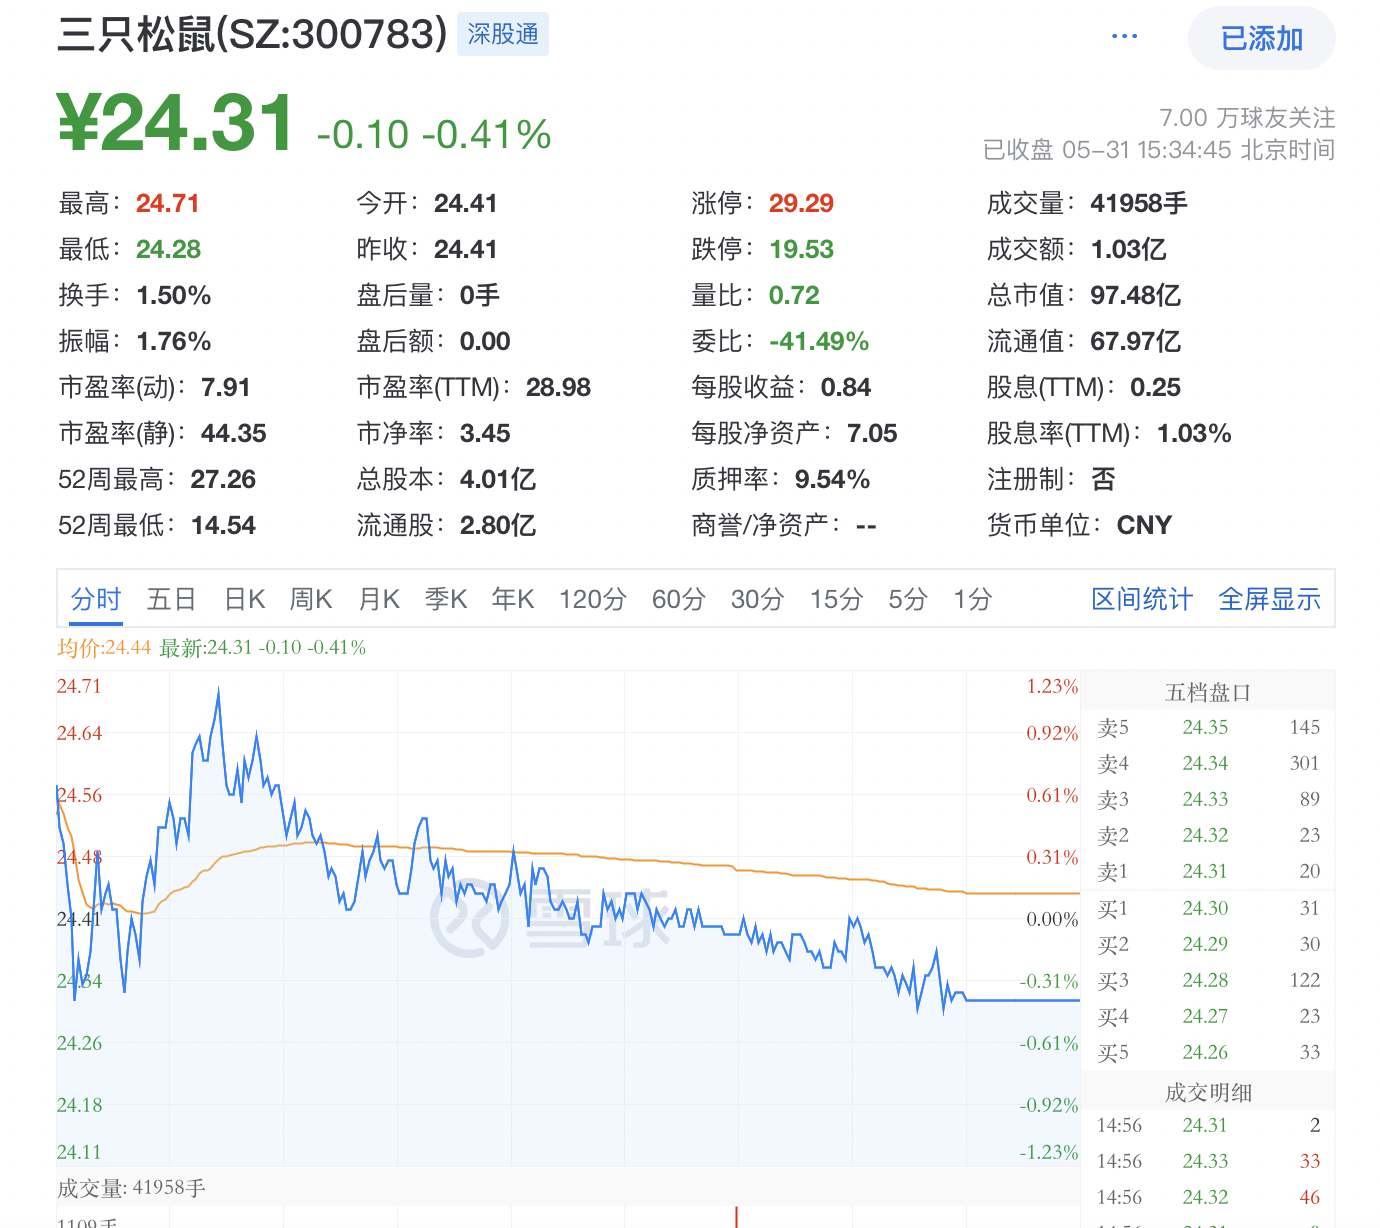Click the 成交明细 section header
This screenshot has width=1380, height=1228.
click(x=1208, y=1092)
